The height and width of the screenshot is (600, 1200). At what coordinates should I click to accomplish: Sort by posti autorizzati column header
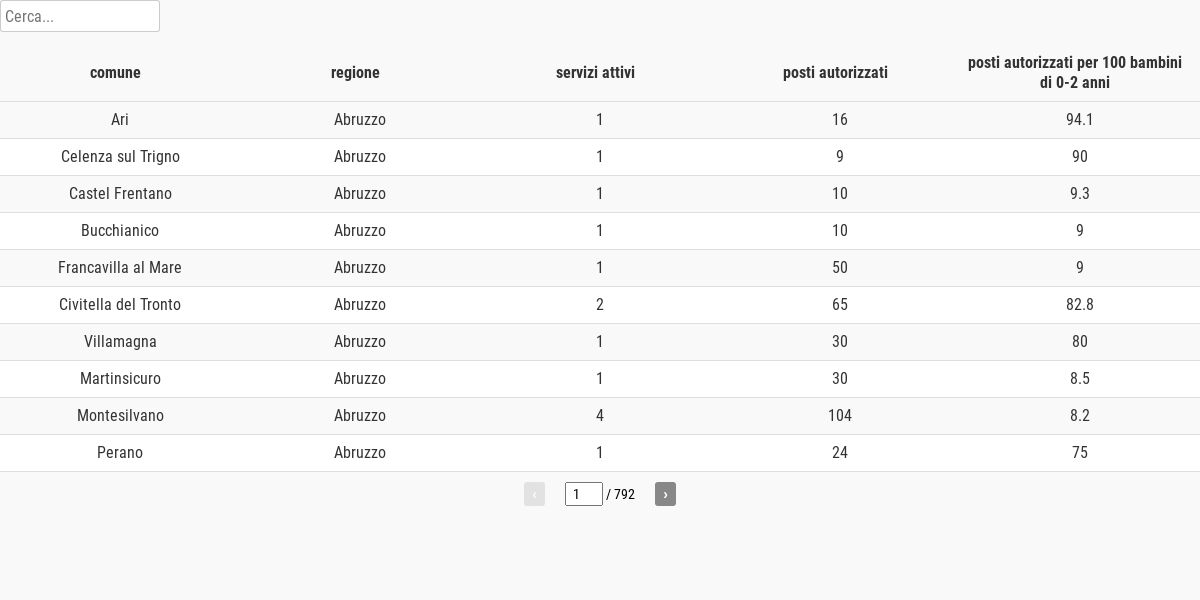(x=835, y=72)
